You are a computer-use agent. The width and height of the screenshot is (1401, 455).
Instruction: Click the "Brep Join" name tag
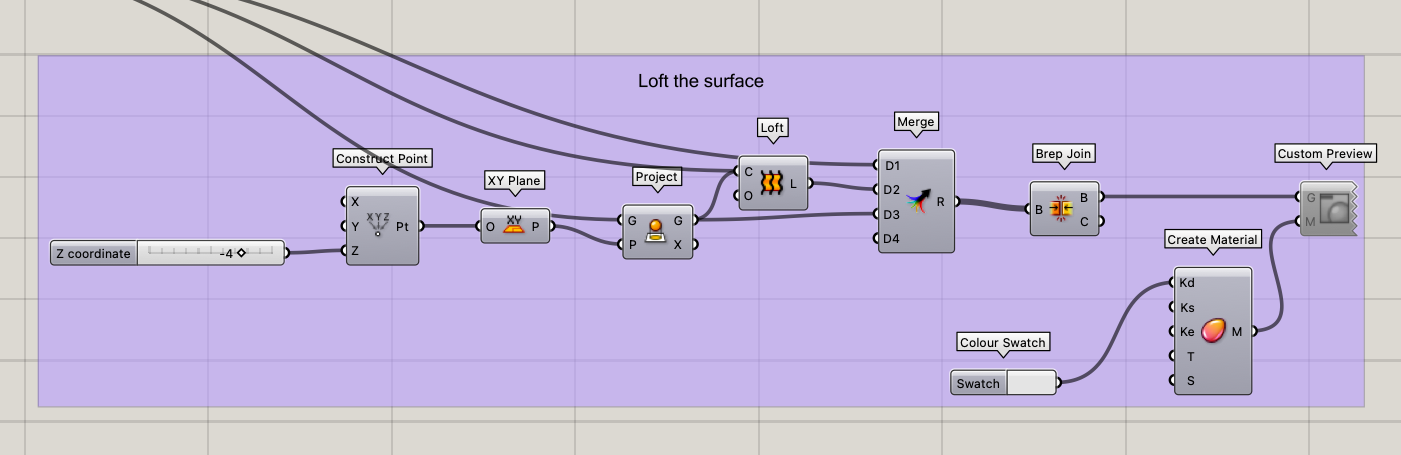coord(1064,153)
